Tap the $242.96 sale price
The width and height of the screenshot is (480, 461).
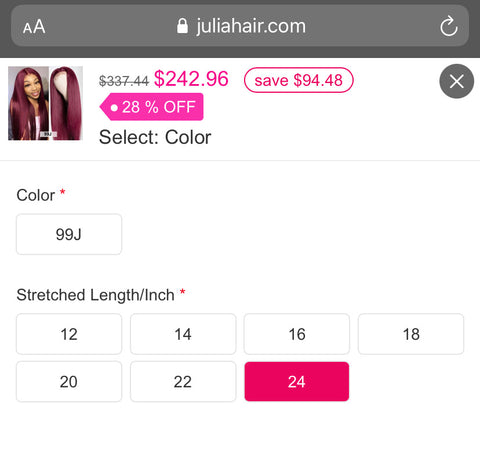(x=191, y=79)
